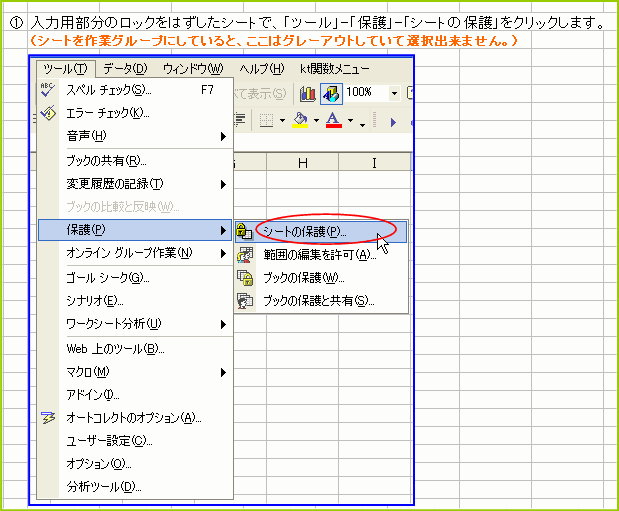Viewport: 619px width, 511px height.
Task: Expand ワークシート分析(U) submenu
Action: point(135,324)
